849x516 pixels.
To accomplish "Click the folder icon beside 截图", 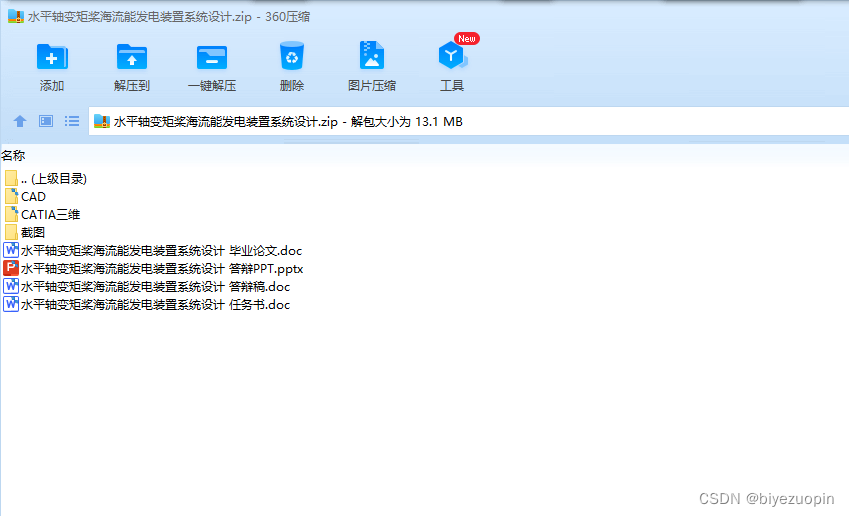I will coord(11,232).
